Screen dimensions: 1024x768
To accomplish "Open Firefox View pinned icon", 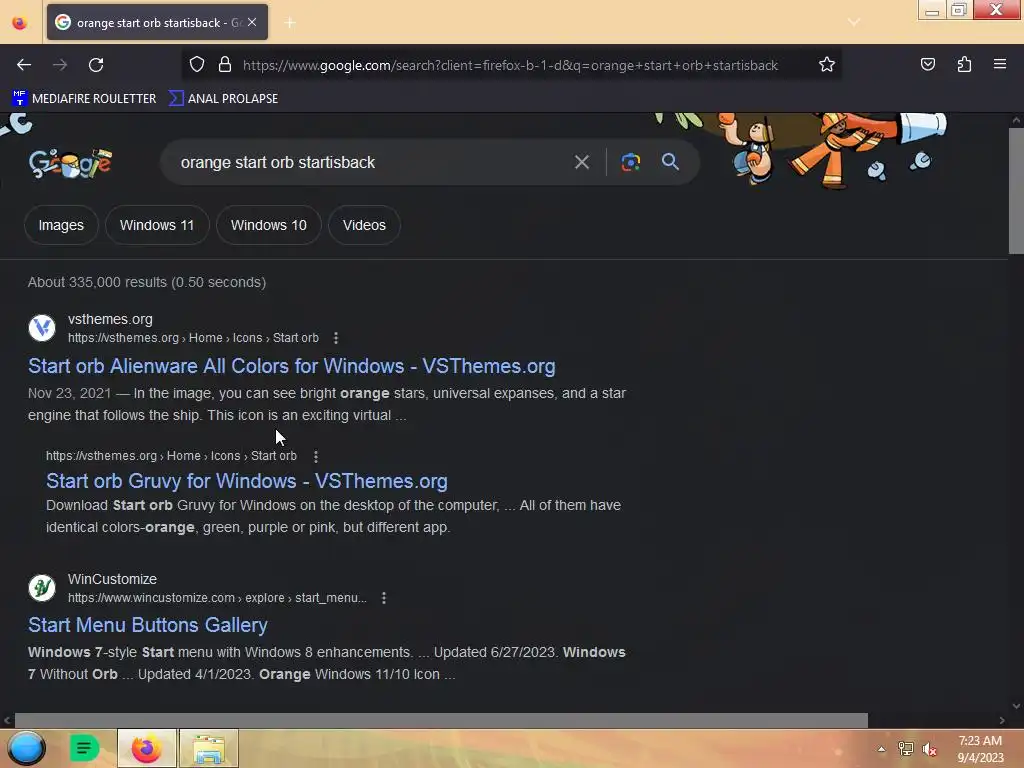I will [x=20, y=23].
